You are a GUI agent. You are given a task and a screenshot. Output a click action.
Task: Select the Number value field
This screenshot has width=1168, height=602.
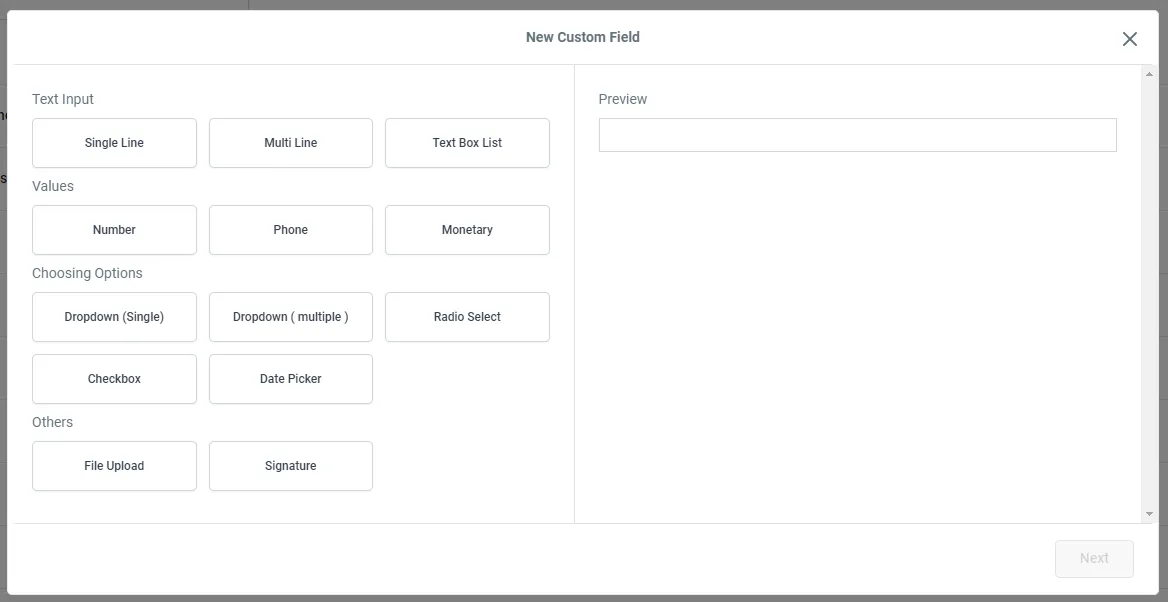coord(114,230)
